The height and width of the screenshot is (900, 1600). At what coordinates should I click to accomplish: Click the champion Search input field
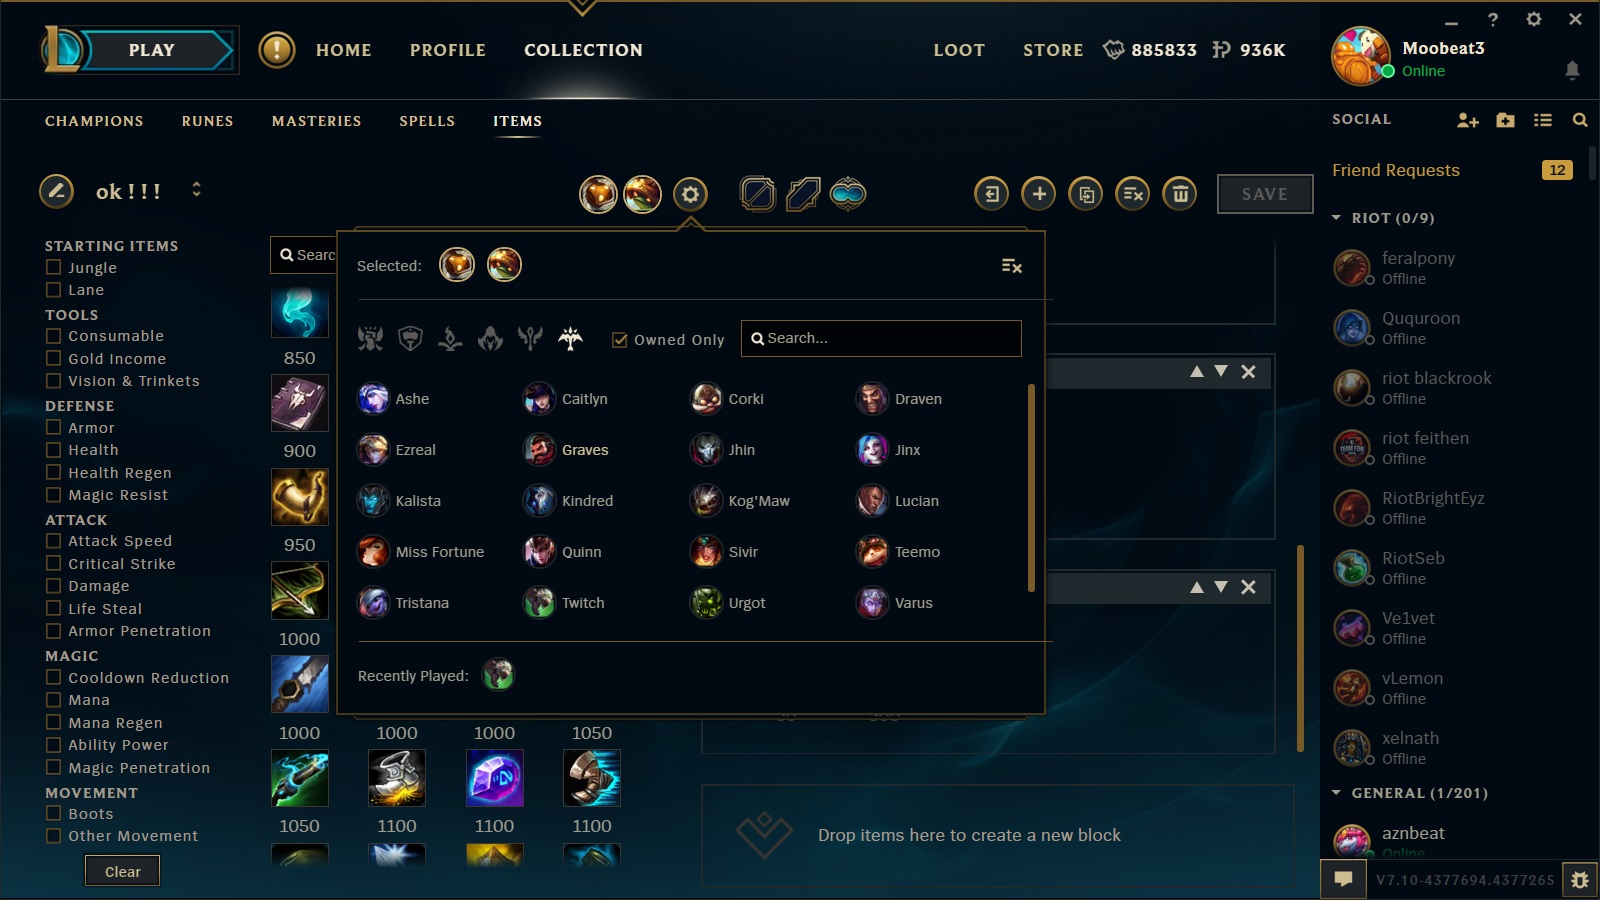pyautogui.click(x=881, y=338)
